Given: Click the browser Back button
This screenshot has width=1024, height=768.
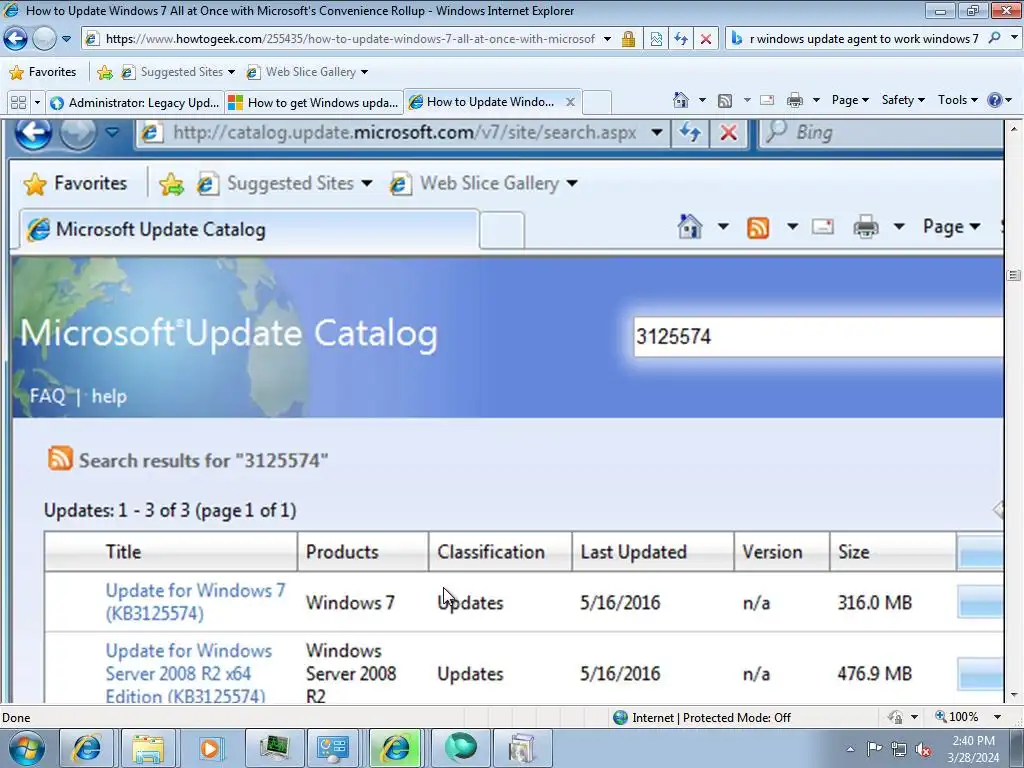Looking at the screenshot, I should pyautogui.click(x=16, y=39).
